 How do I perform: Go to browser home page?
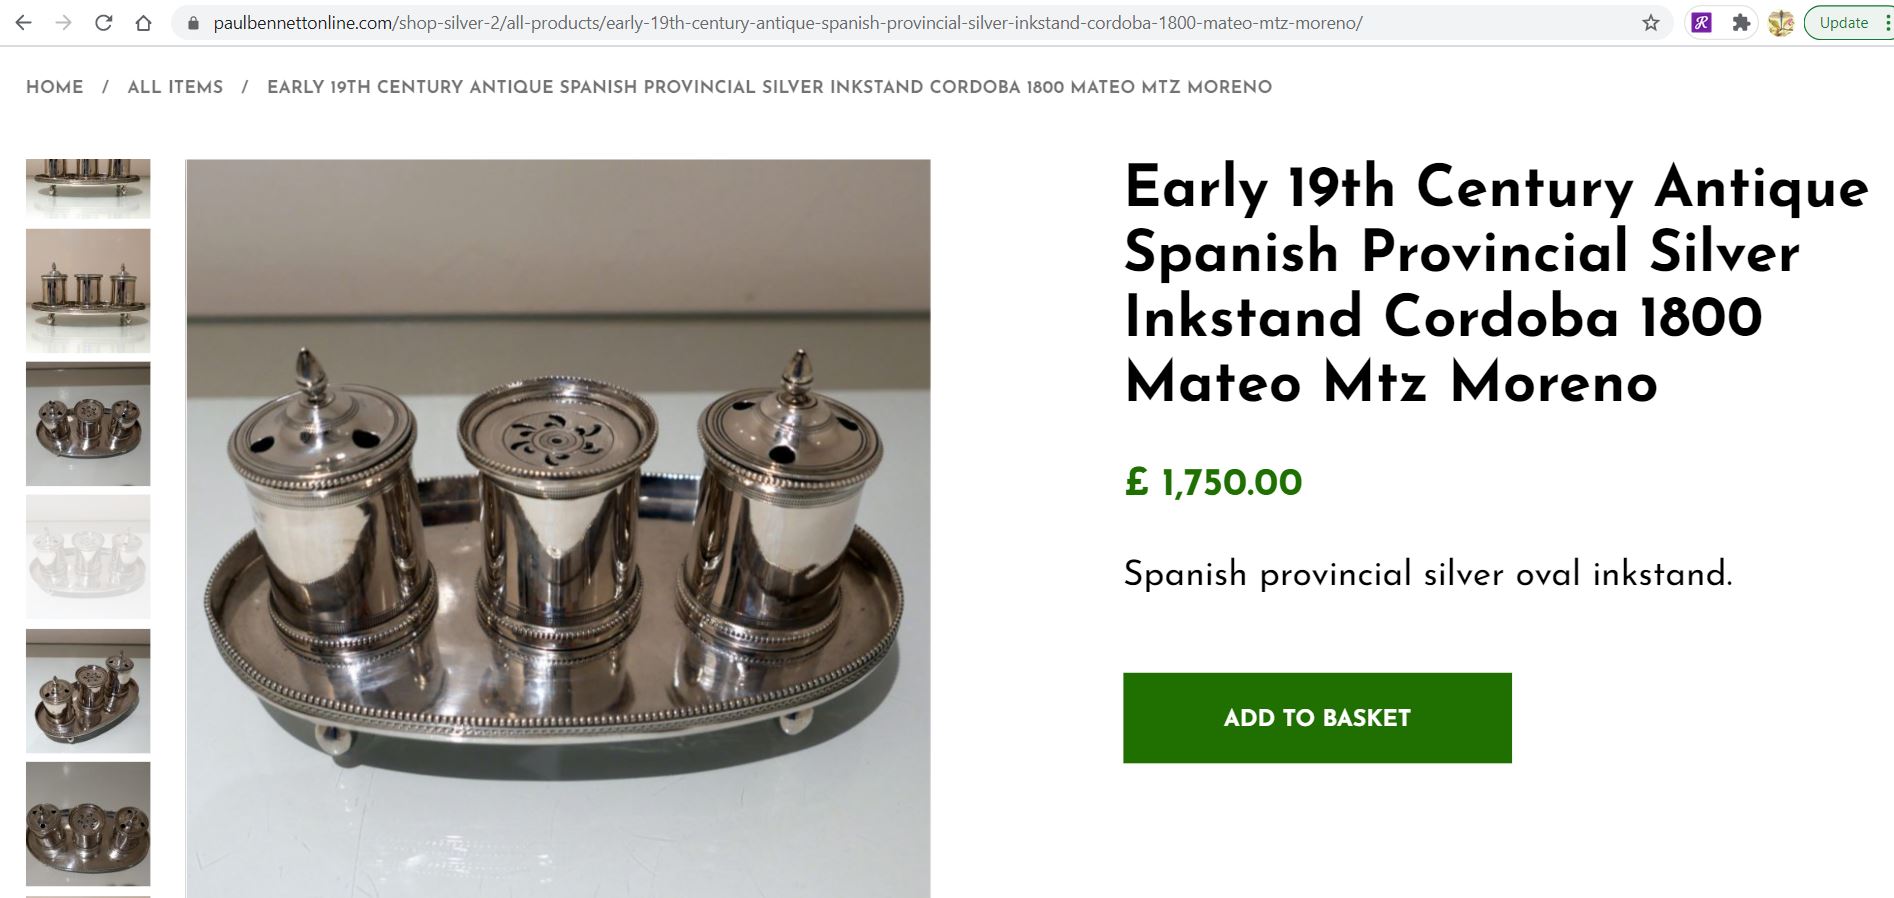click(x=143, y=22)
